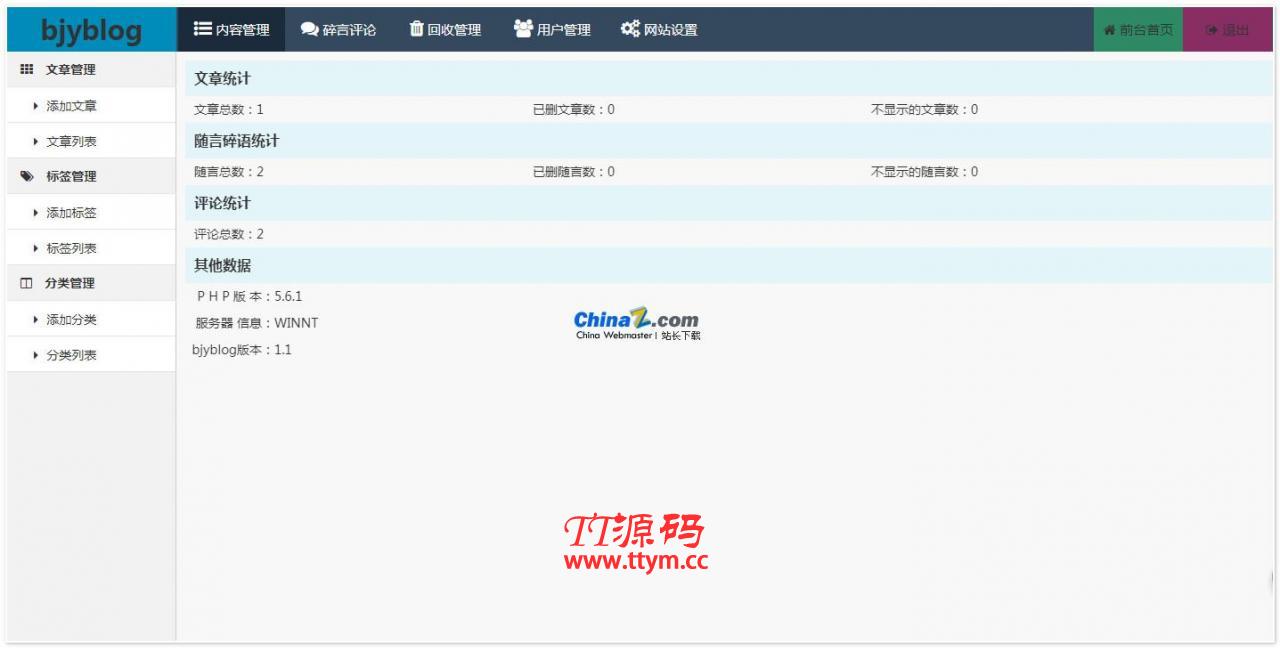Click the arrow before 添加标签
1280x648 pixels.
[x=37, y=213]
